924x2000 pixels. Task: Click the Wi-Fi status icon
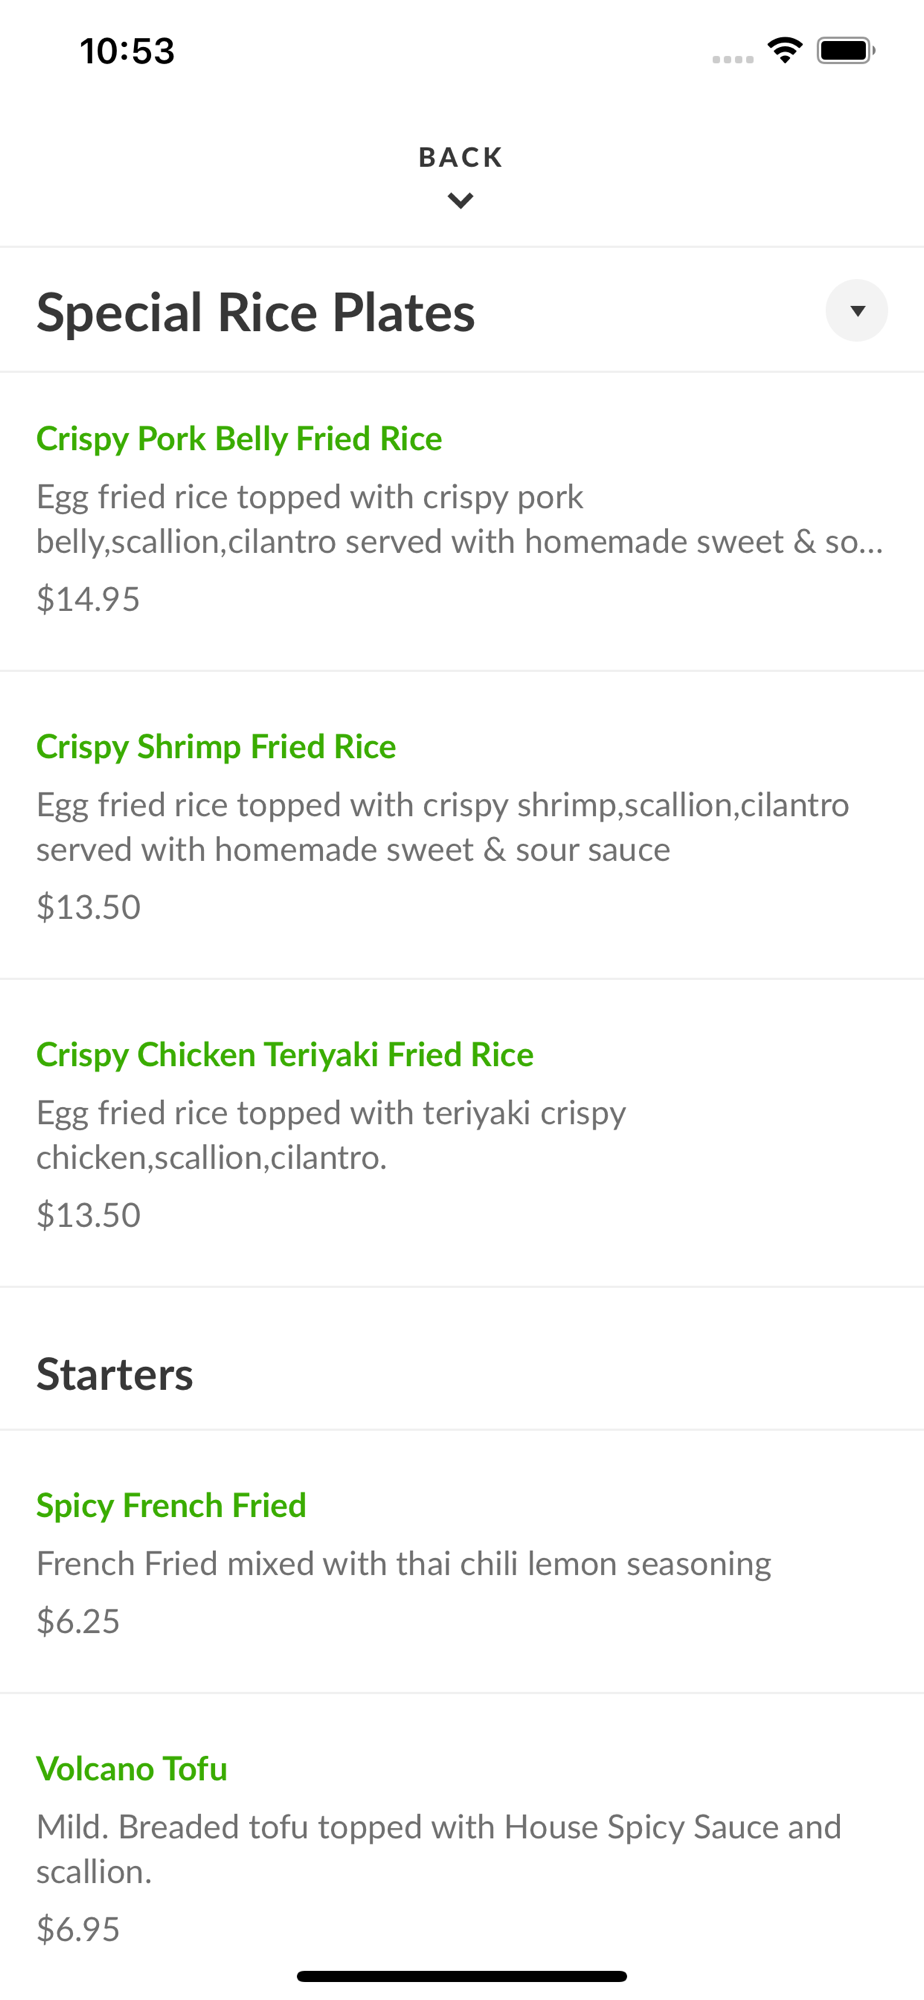point(785,50)
